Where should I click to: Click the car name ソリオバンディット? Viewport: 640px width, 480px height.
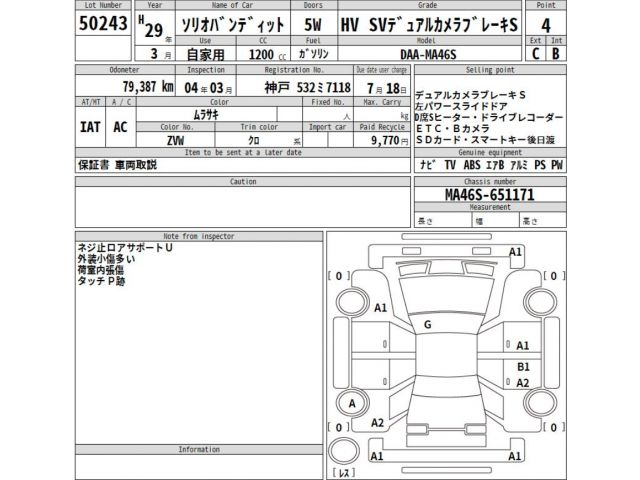[233, 25]
